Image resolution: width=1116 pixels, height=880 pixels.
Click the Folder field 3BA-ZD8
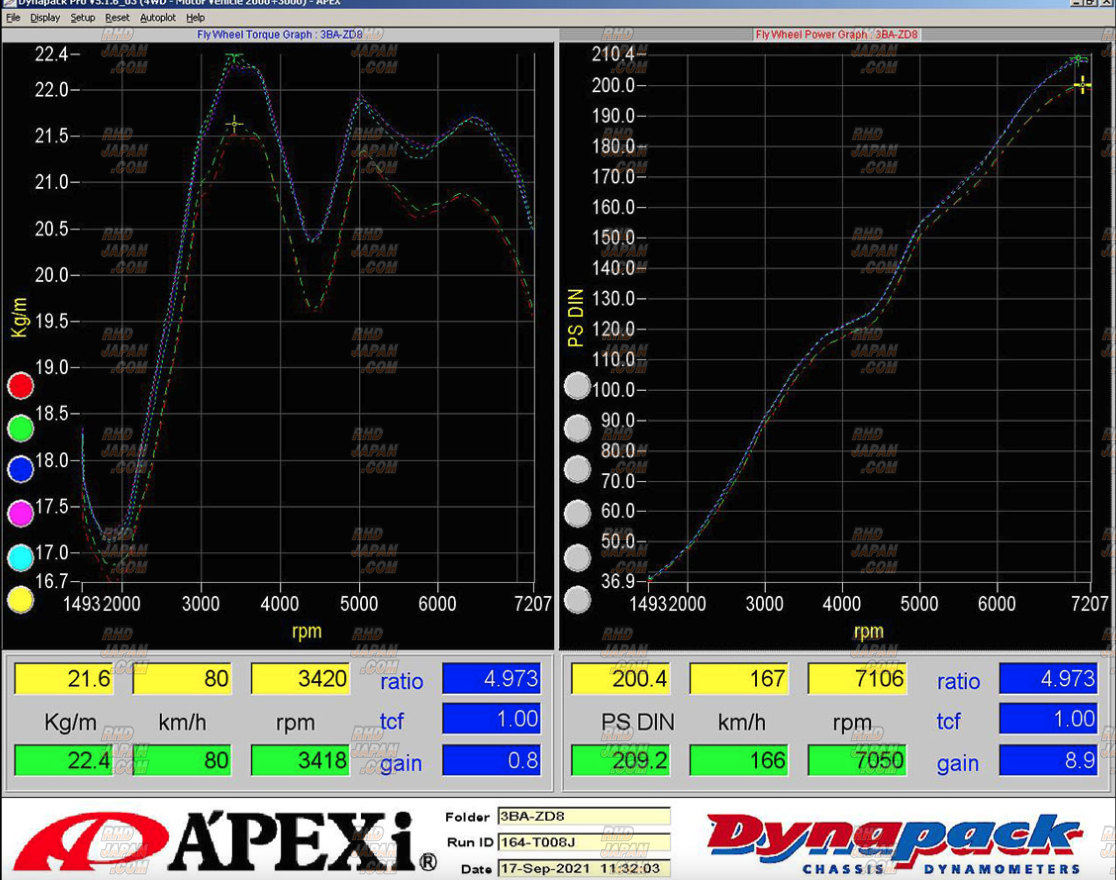click(x=584, y=816)
